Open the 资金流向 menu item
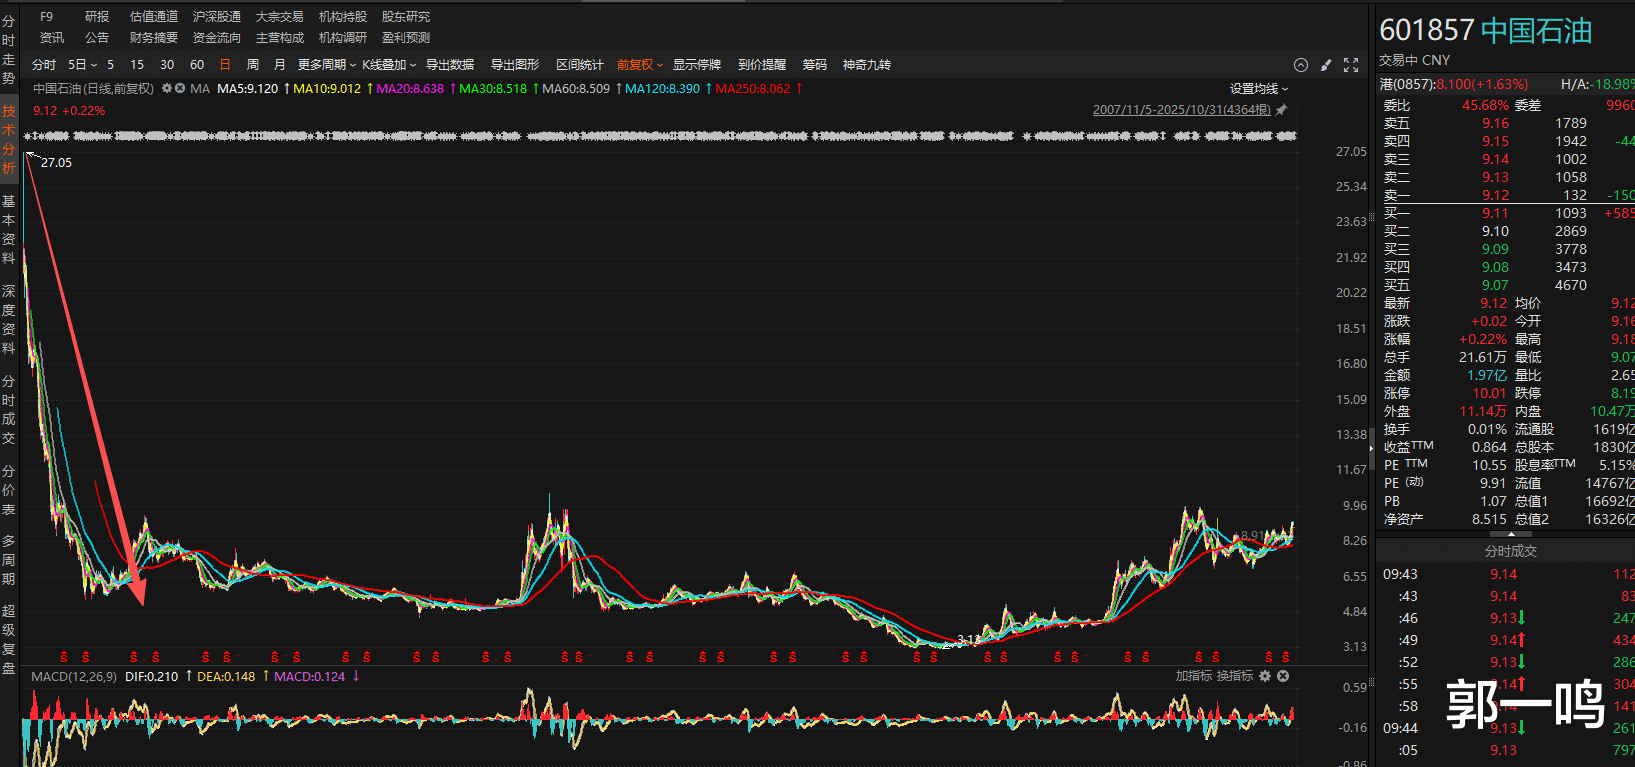 217,38
